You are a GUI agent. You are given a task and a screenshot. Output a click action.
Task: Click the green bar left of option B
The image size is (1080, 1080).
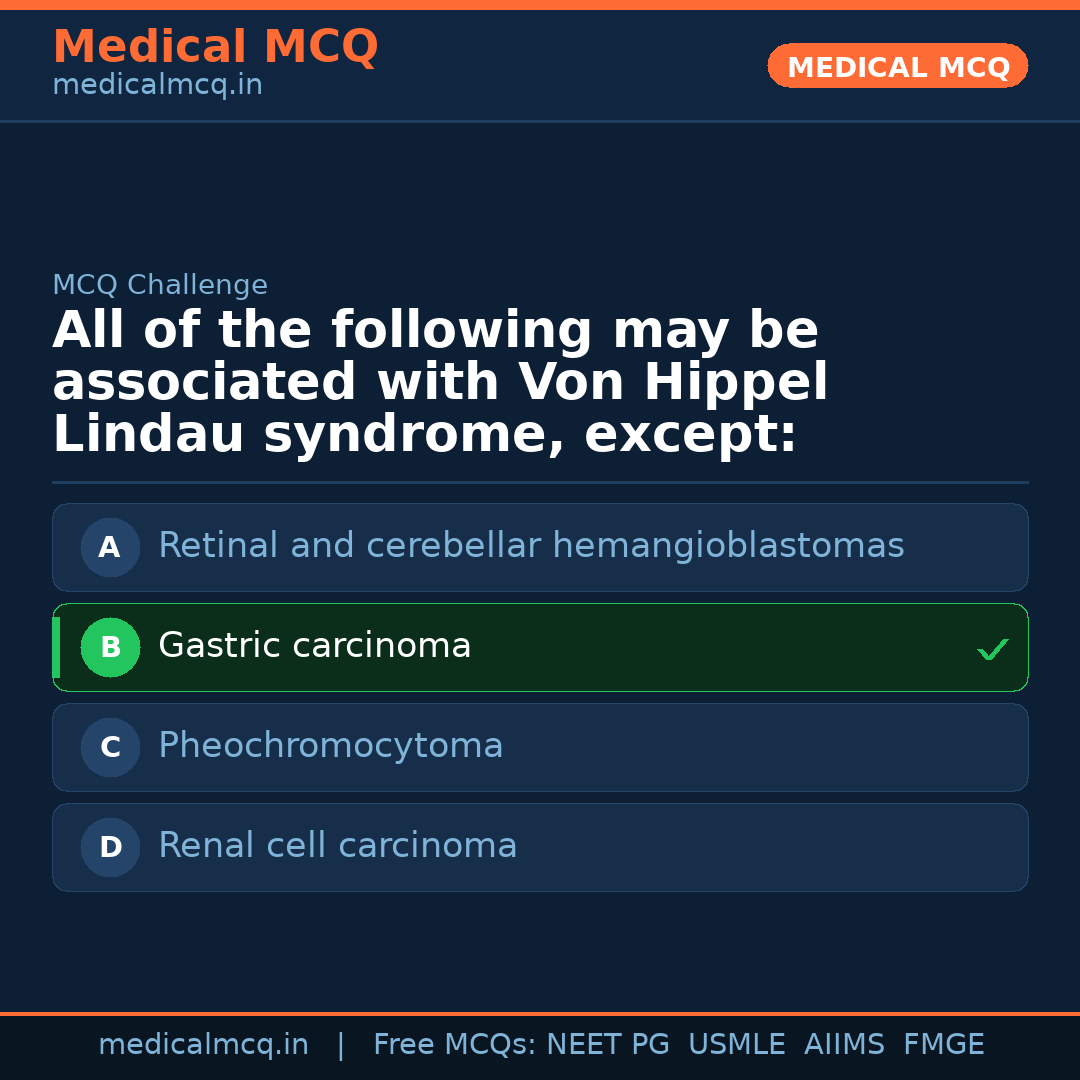pyautogui.click(x=56, y=647)
